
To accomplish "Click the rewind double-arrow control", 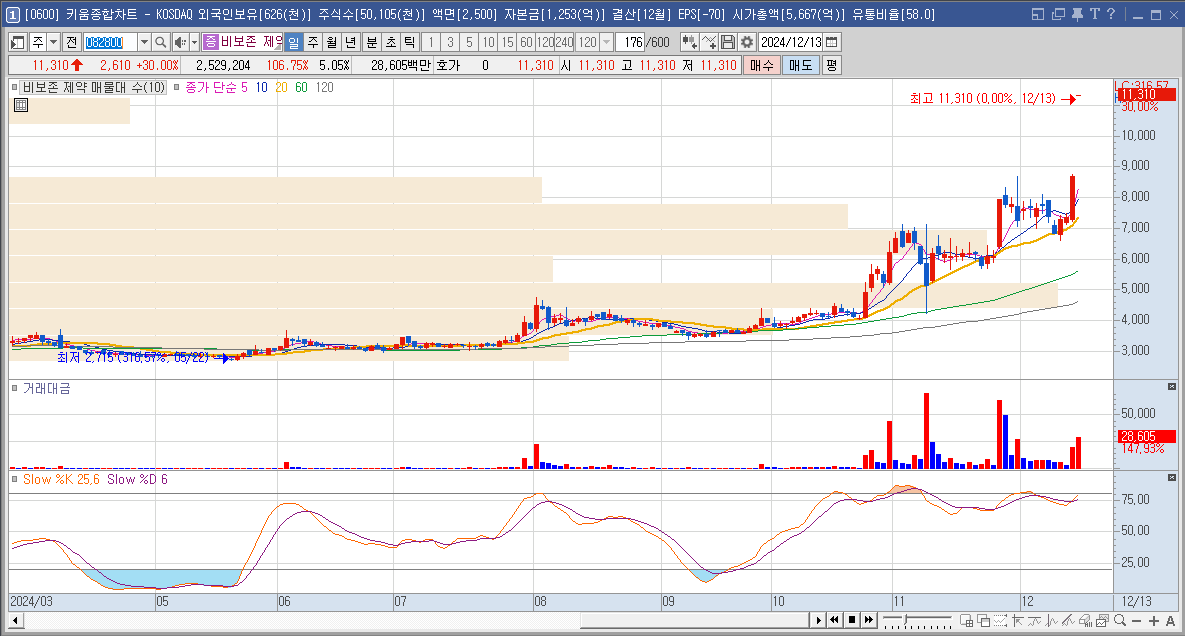I will [834, 621].
